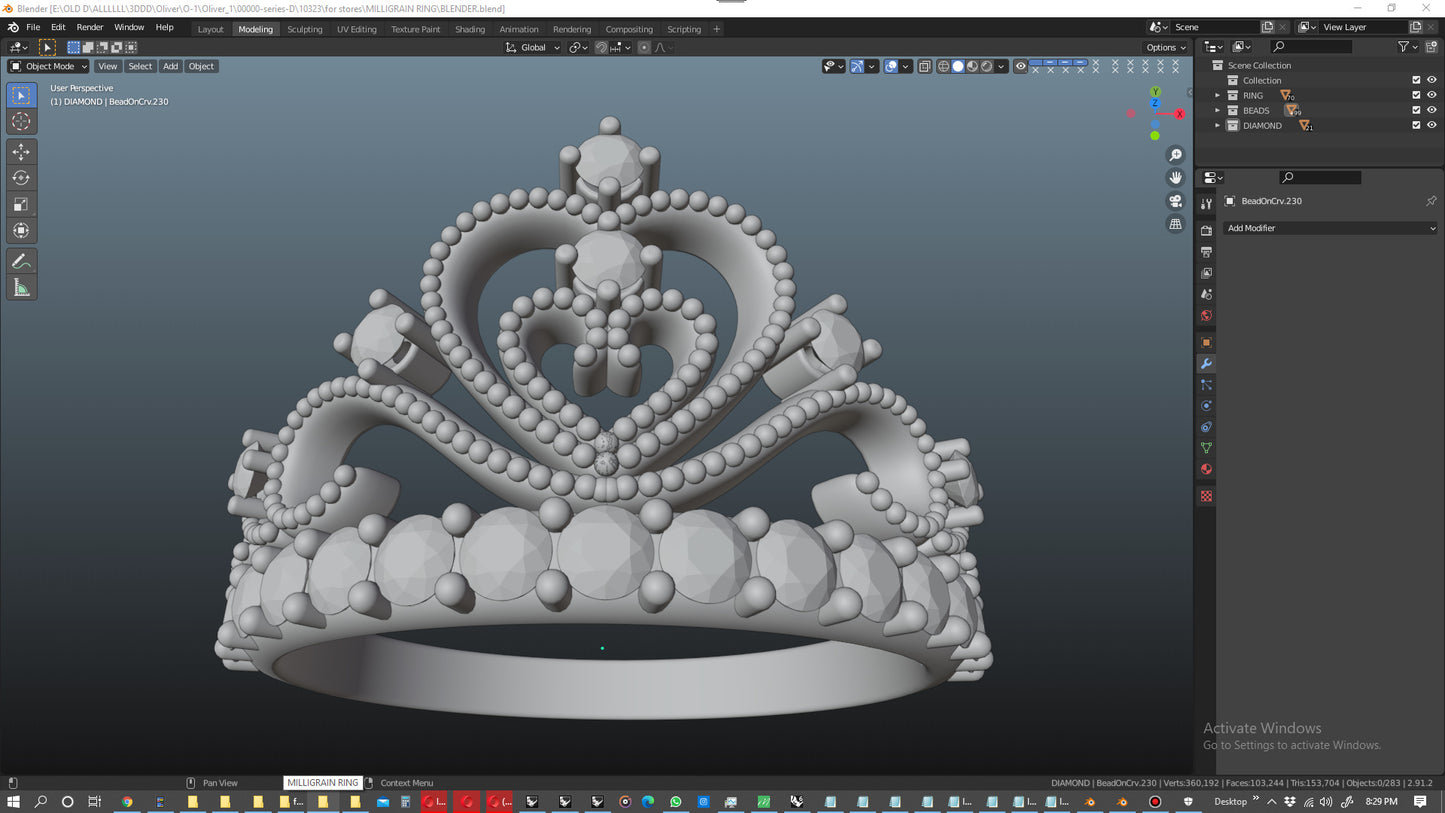Click the Options button in the header

point(1165,47)
